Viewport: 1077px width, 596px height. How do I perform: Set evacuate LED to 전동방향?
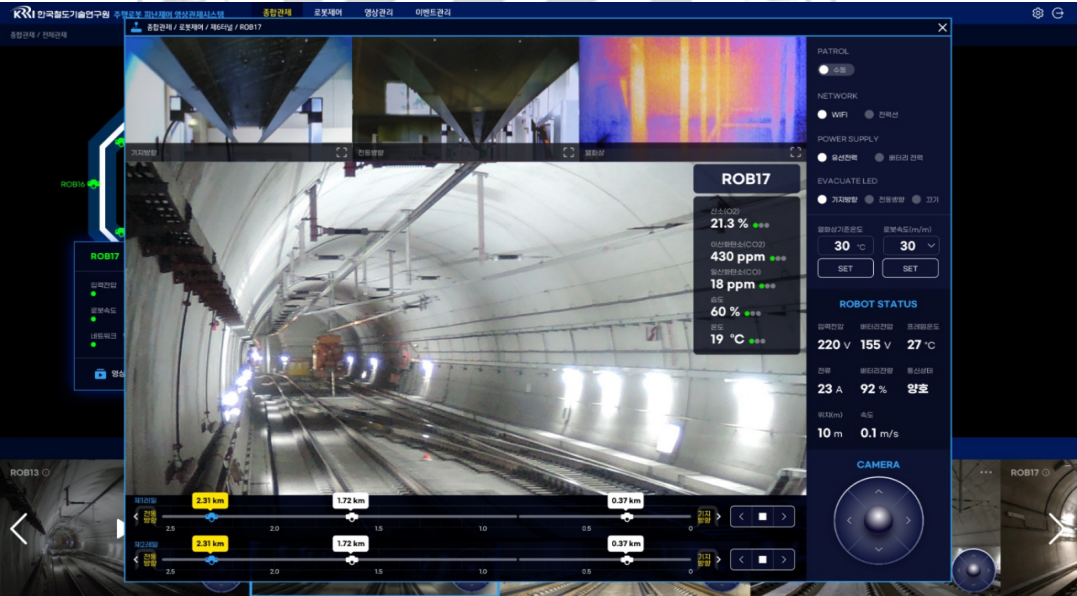(x=869, y=199)
